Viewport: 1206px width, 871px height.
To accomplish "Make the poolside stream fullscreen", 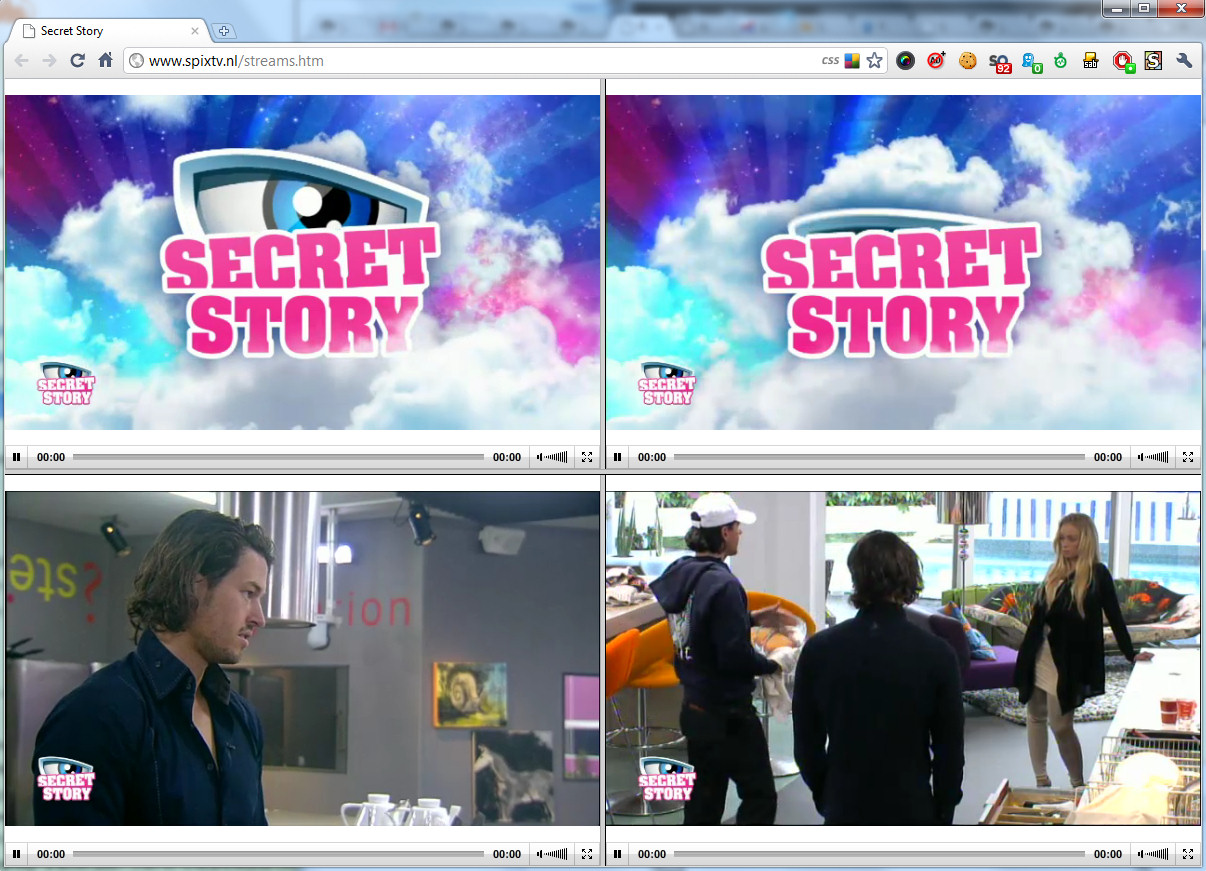I will pyautogui.click(x=1188, y=854).
